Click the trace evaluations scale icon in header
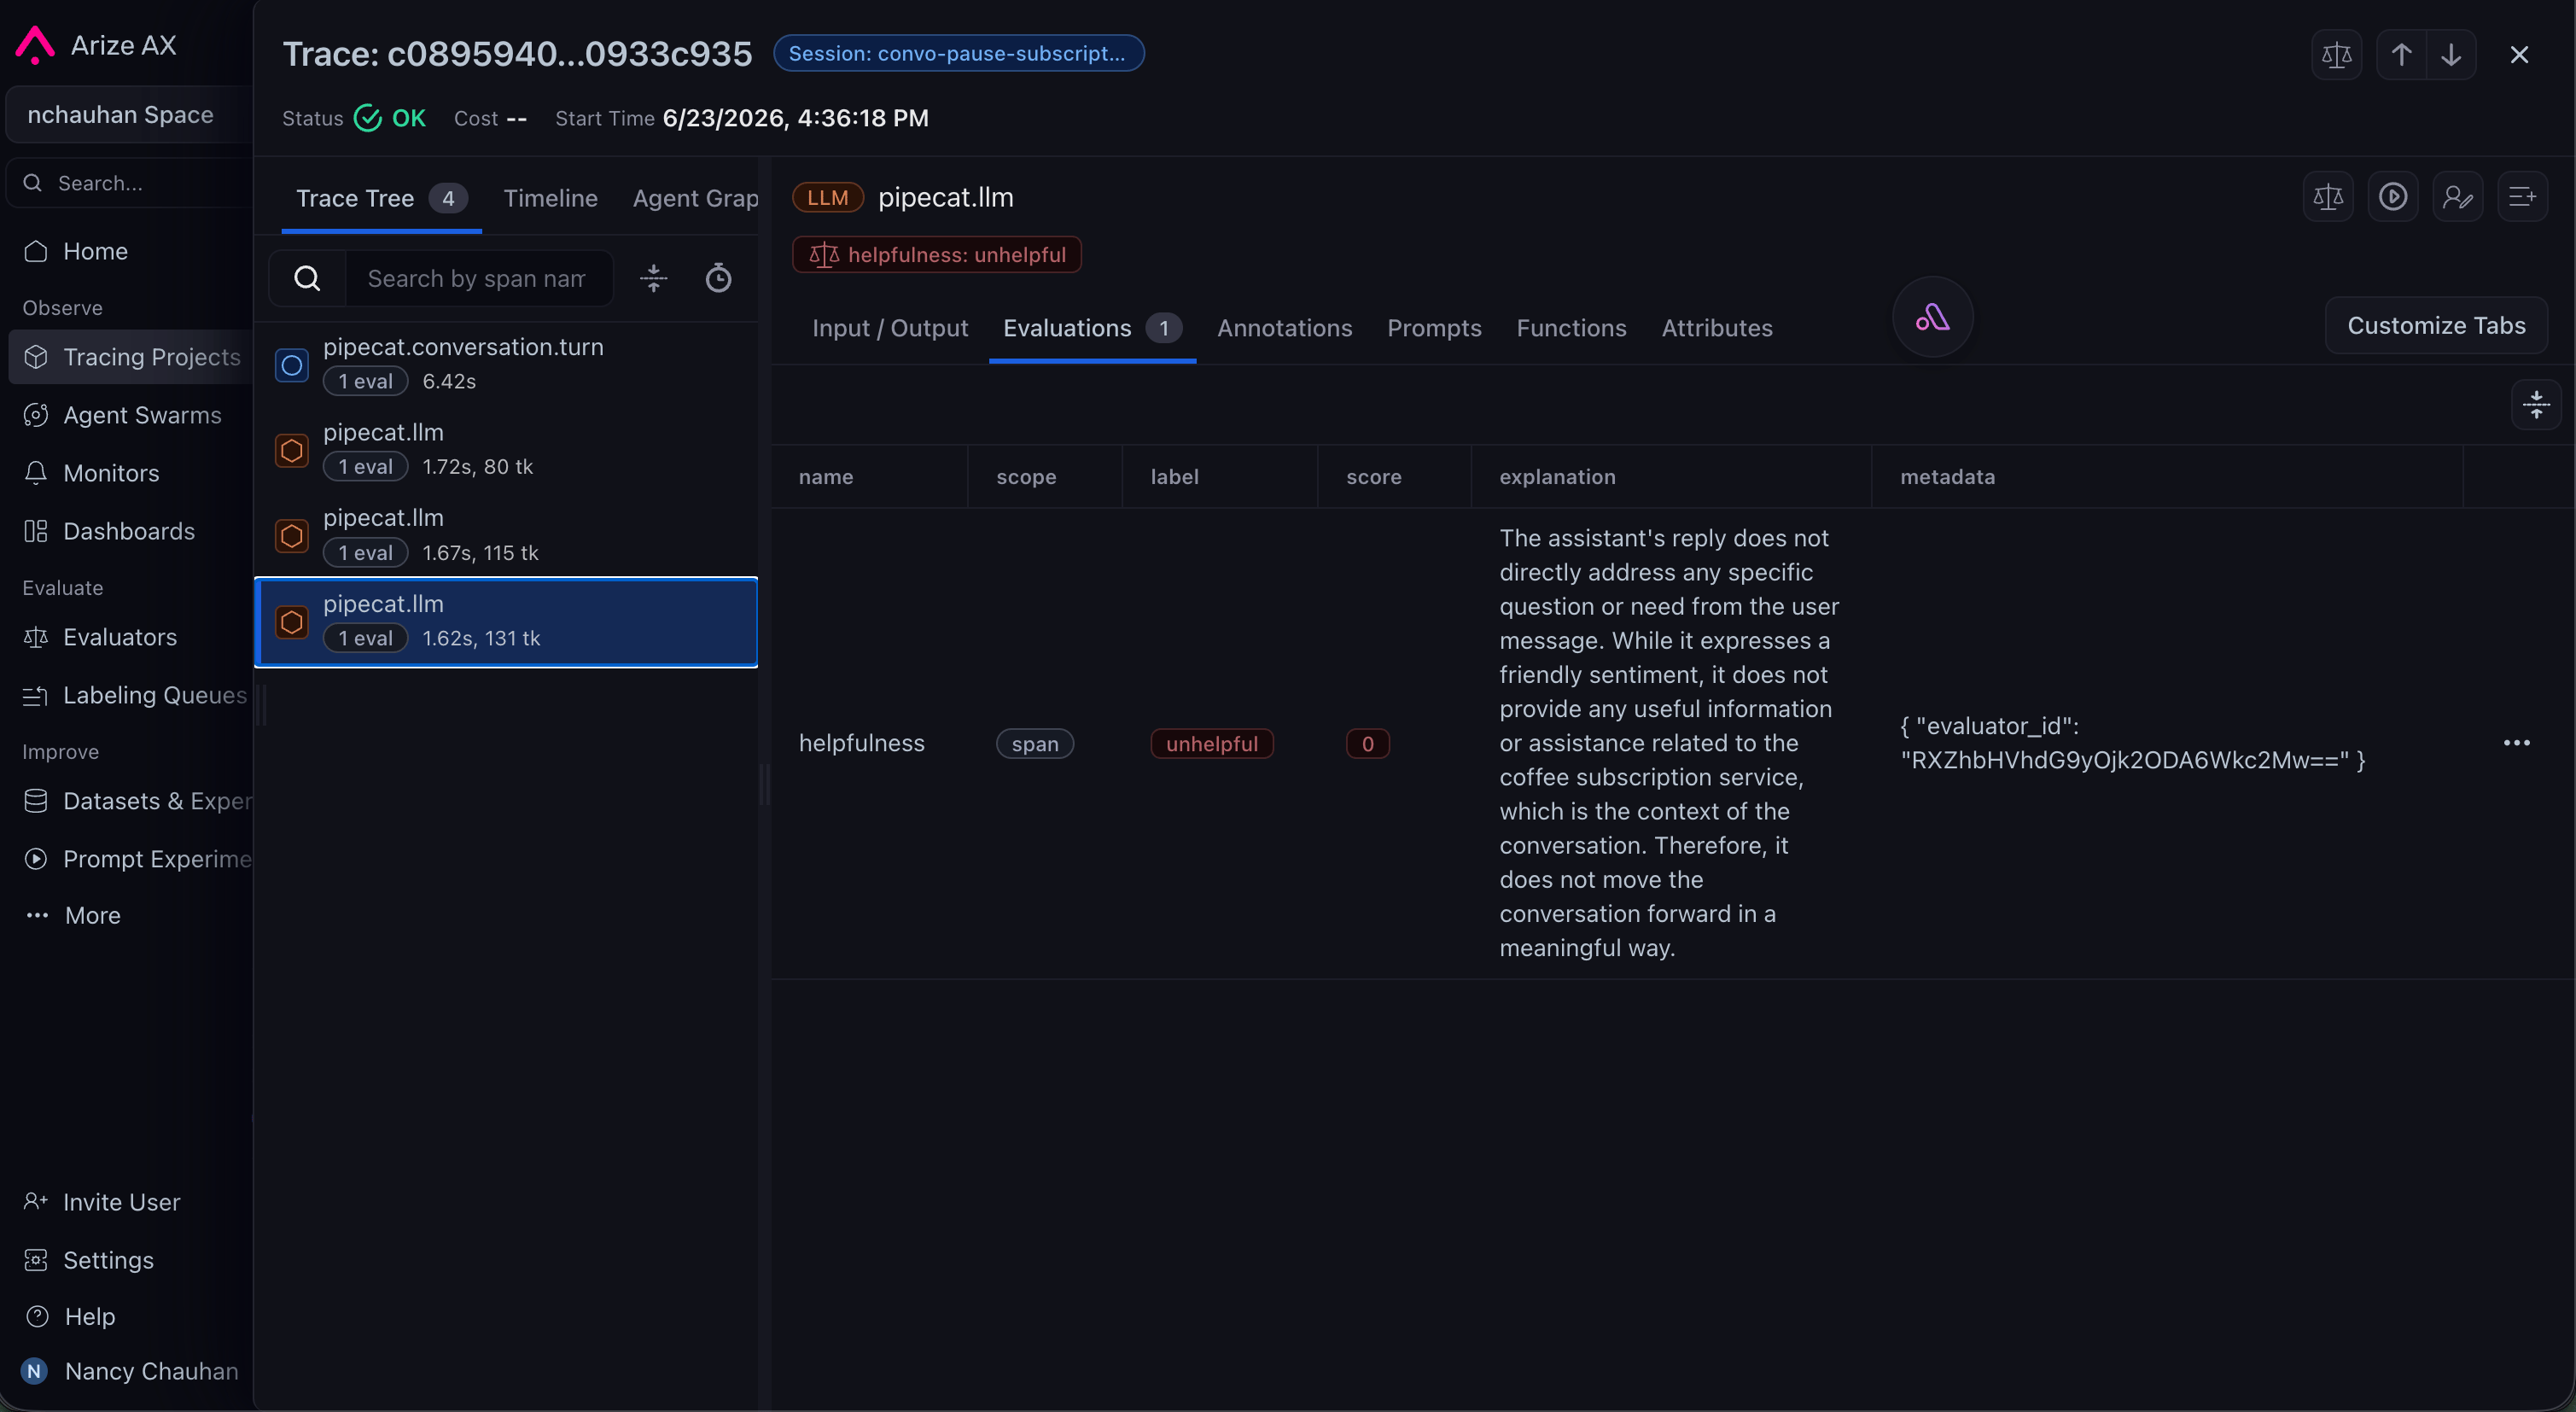The width and height of the screenshot is (2576, 1412). [2337, 54]
